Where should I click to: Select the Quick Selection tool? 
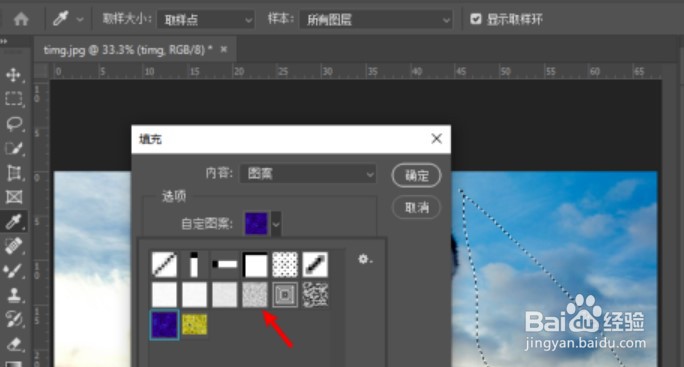14,148
